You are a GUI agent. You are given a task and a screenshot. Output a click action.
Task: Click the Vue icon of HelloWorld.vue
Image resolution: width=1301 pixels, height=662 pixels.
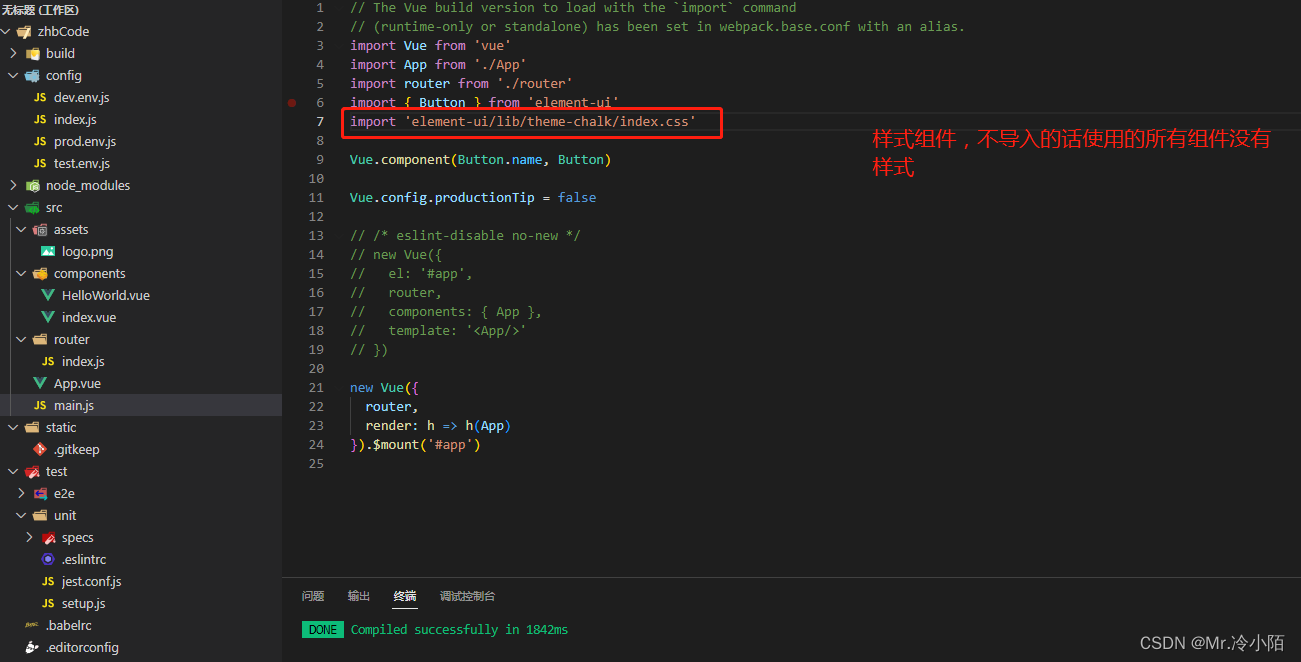click(48, 295)
